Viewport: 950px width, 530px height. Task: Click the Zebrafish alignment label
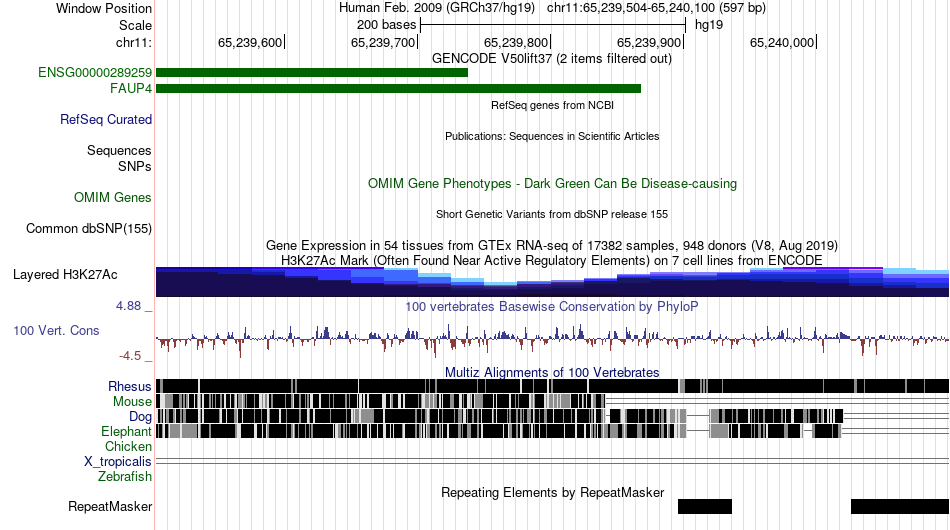[124, 476]
